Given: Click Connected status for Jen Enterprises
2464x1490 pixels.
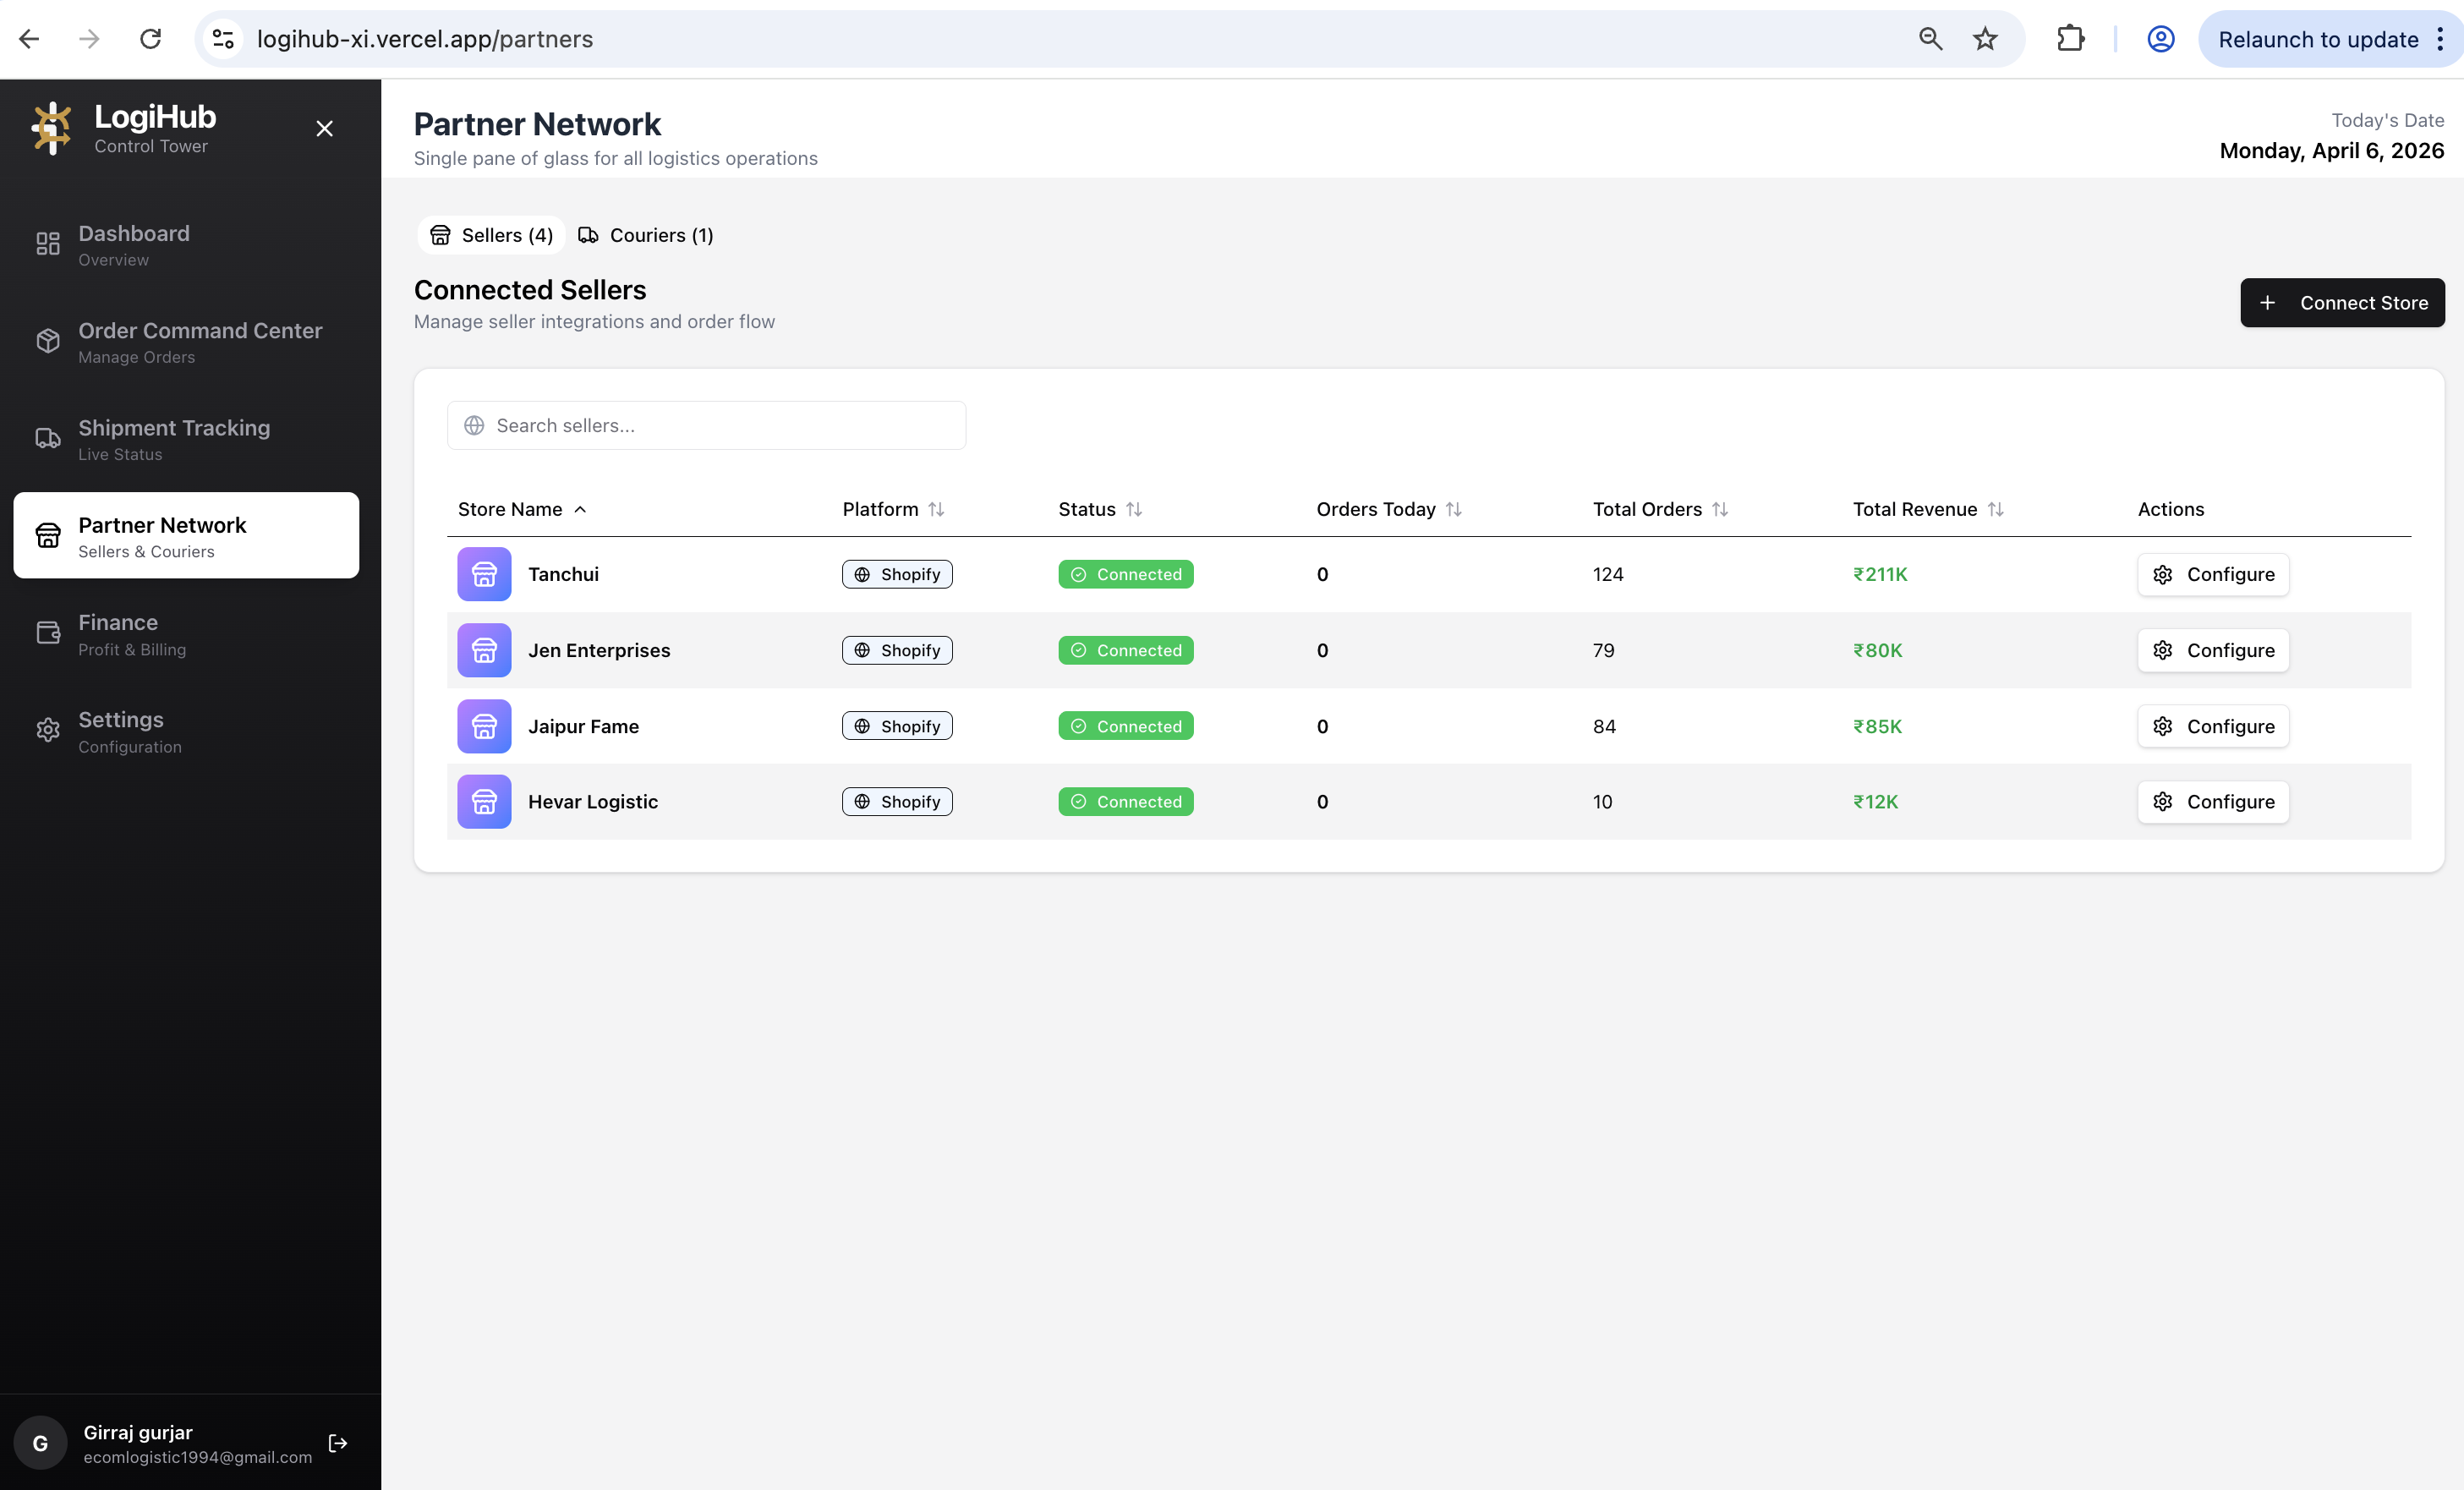Looking at the screenshot, I should [1126, 650].
